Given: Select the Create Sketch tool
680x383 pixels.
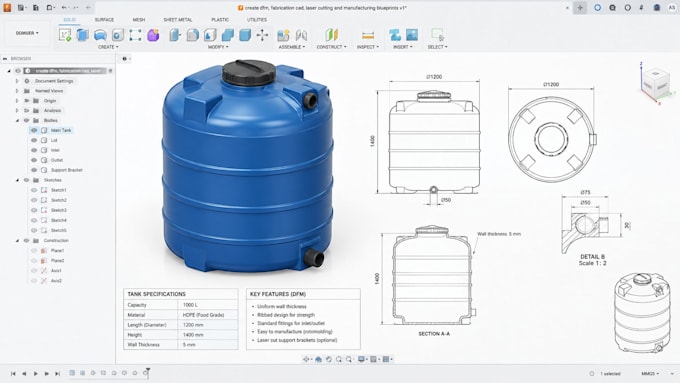Looking at the screenshot, I should click(x=65, y=35).
